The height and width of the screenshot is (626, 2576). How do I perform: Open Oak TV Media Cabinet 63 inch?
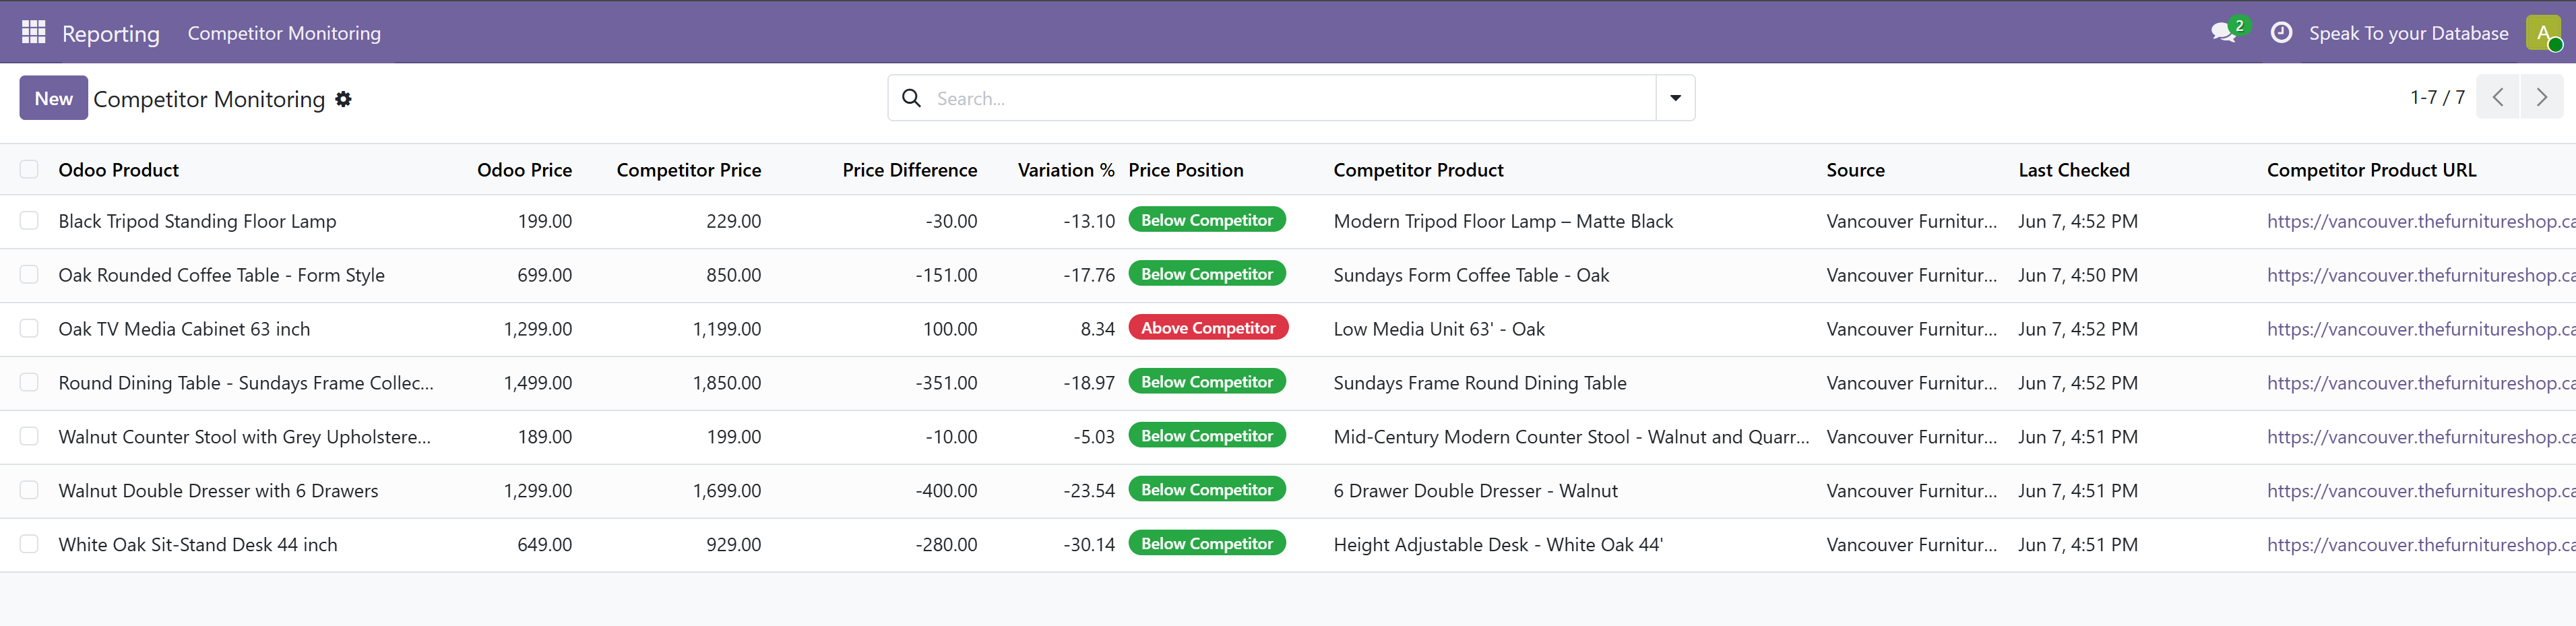184,329
